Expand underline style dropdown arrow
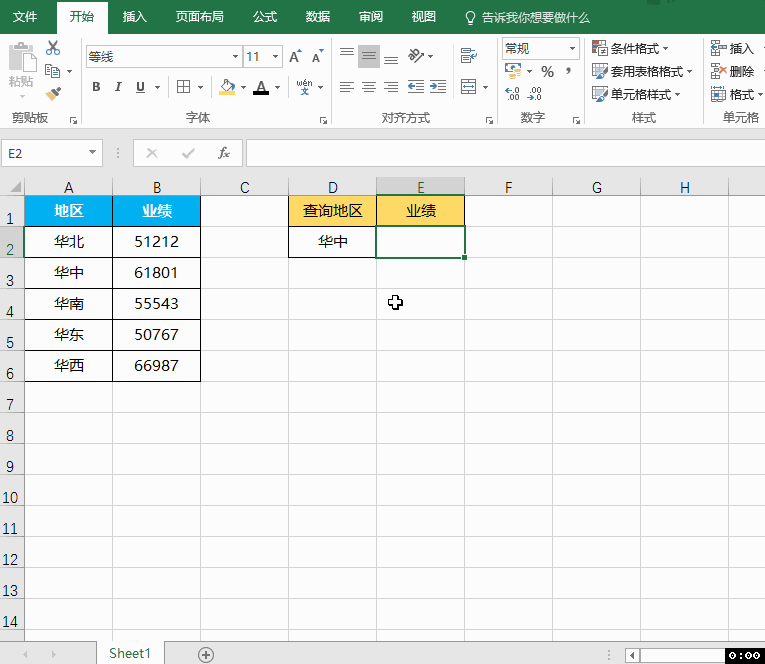The width and height of the screenshot is (765, 664). [157, 87]
